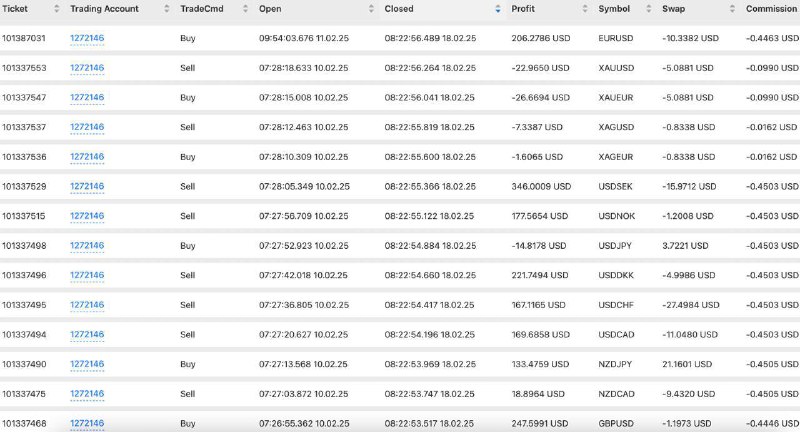Click profit value -22.9650 USD

click(x=540, y=68)
